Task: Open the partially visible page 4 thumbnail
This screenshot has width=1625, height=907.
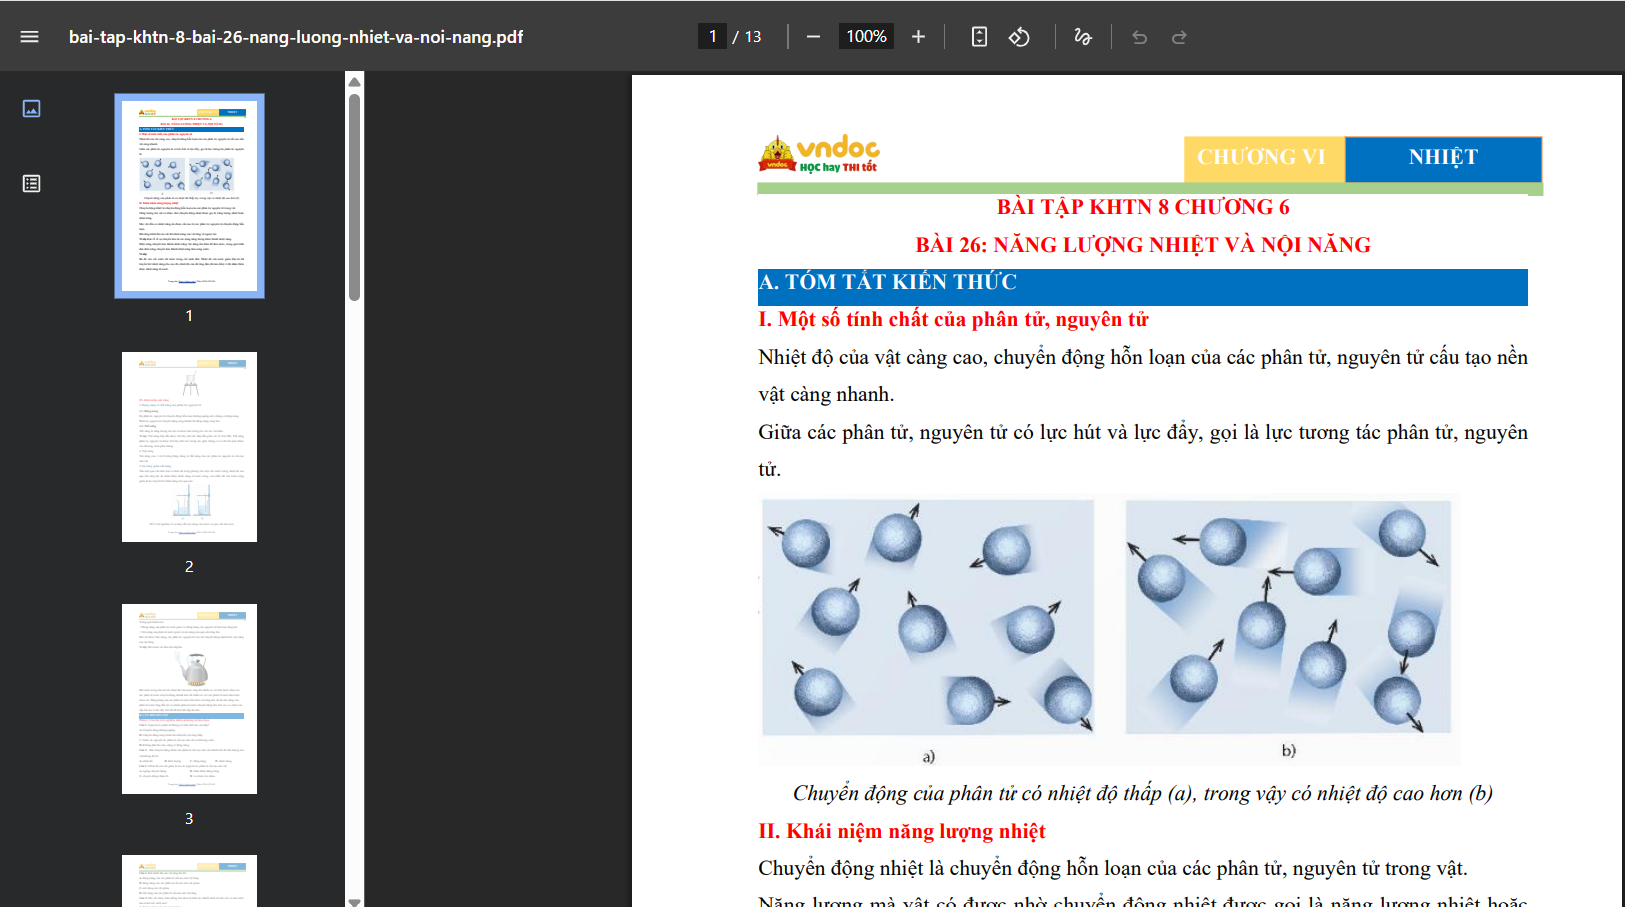Action: pyautogui.click(x=189, y=881)
